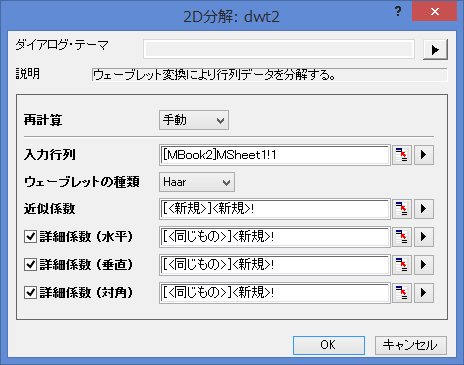Image resolution: width=464 pixels, height=365 pixels.
Task: Open arrow menu next to 入力行列 field
Action: [424, 155]
